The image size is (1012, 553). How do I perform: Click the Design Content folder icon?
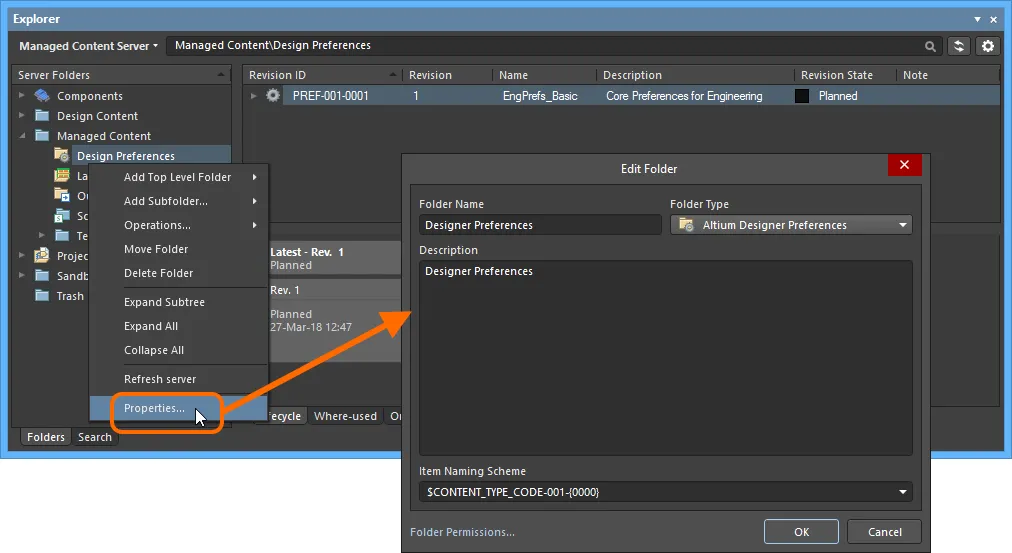click(42, 116)
